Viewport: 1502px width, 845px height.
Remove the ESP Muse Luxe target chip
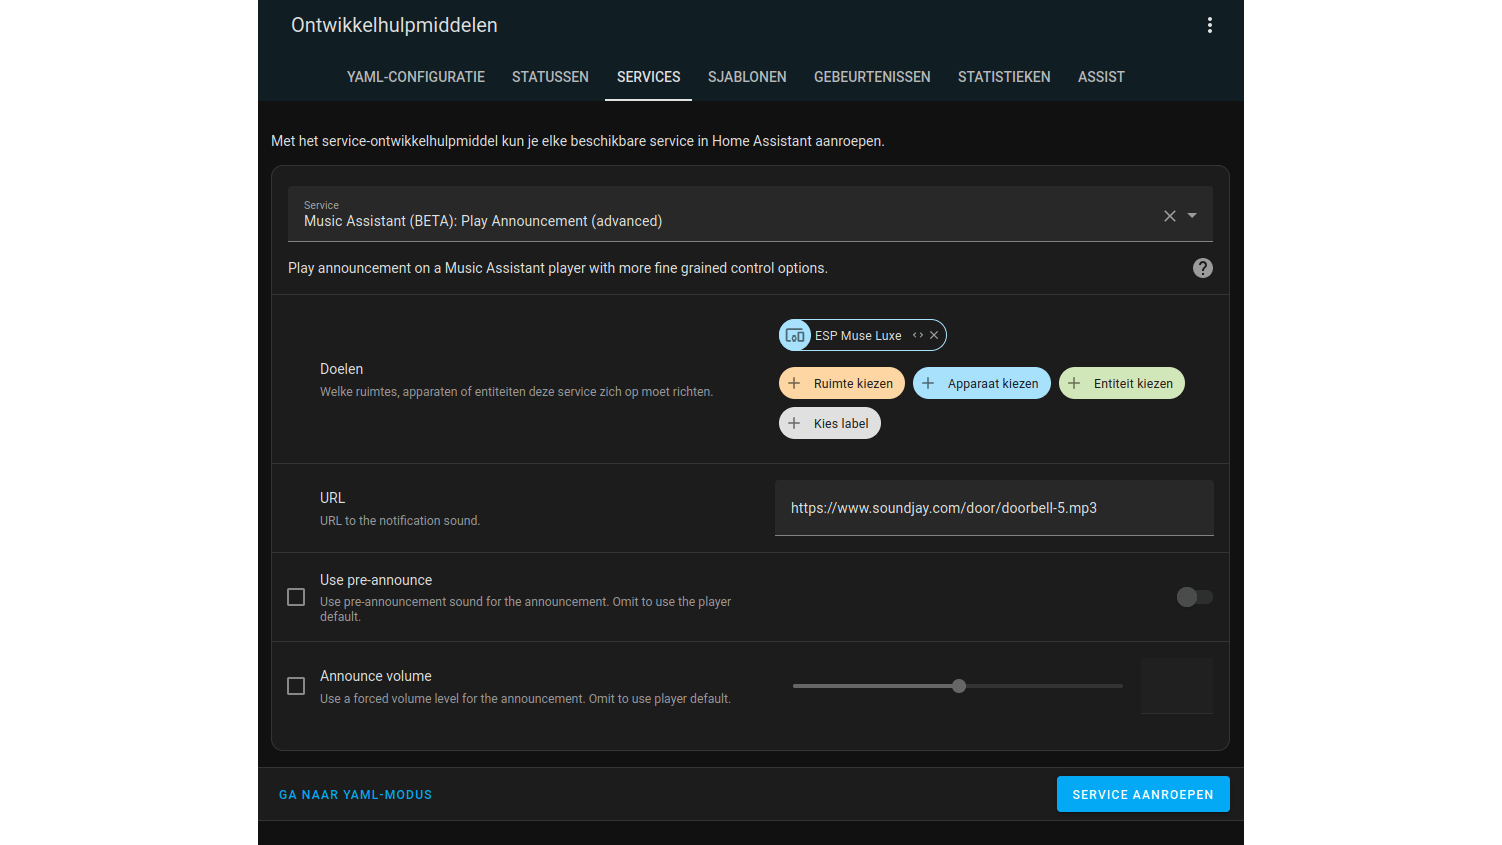(934, 335)
